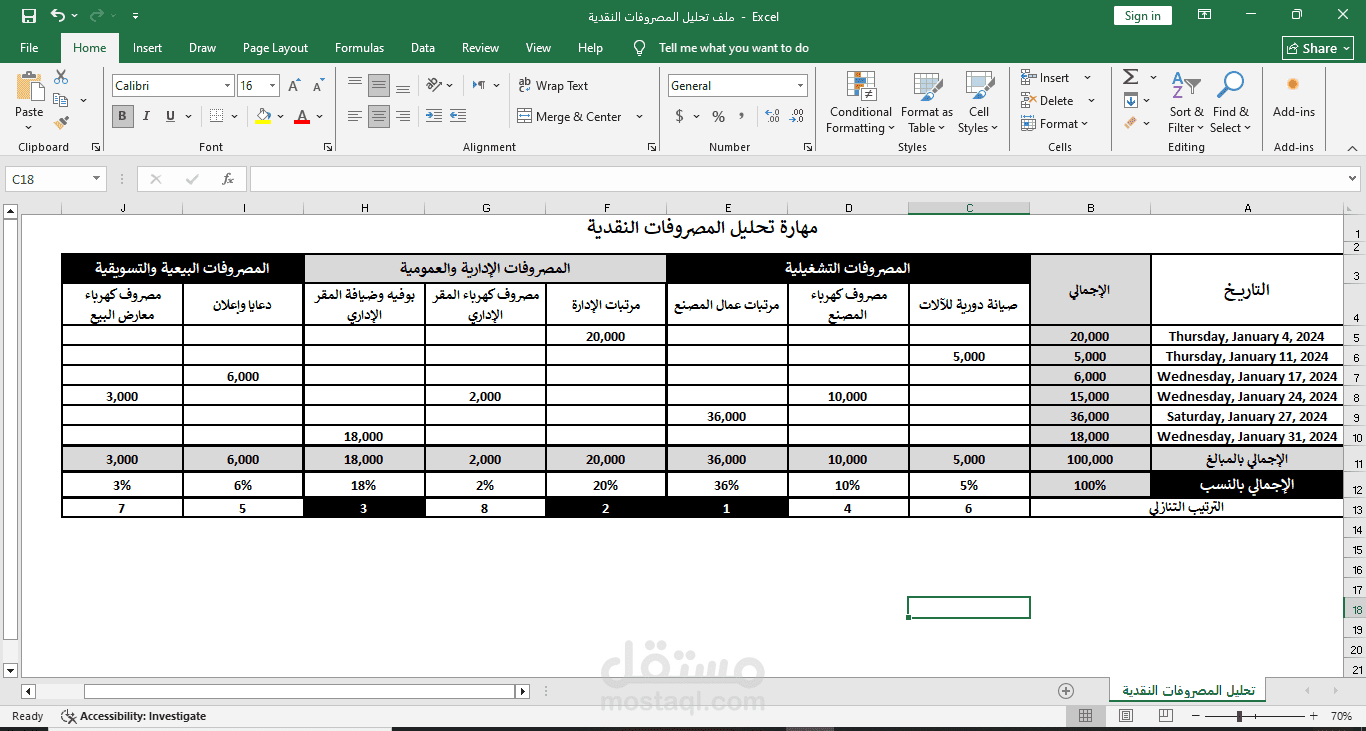Toggle Center horizontal alignment

[x=379, y=117]
